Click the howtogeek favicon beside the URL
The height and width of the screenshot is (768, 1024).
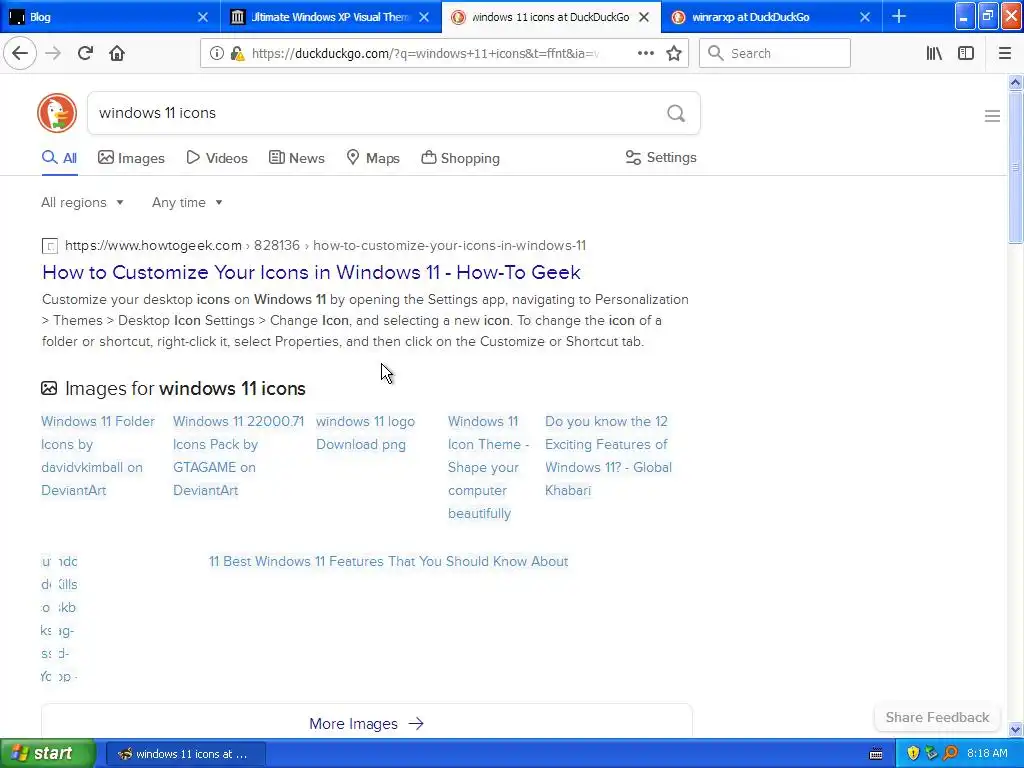tap(50, 246)
